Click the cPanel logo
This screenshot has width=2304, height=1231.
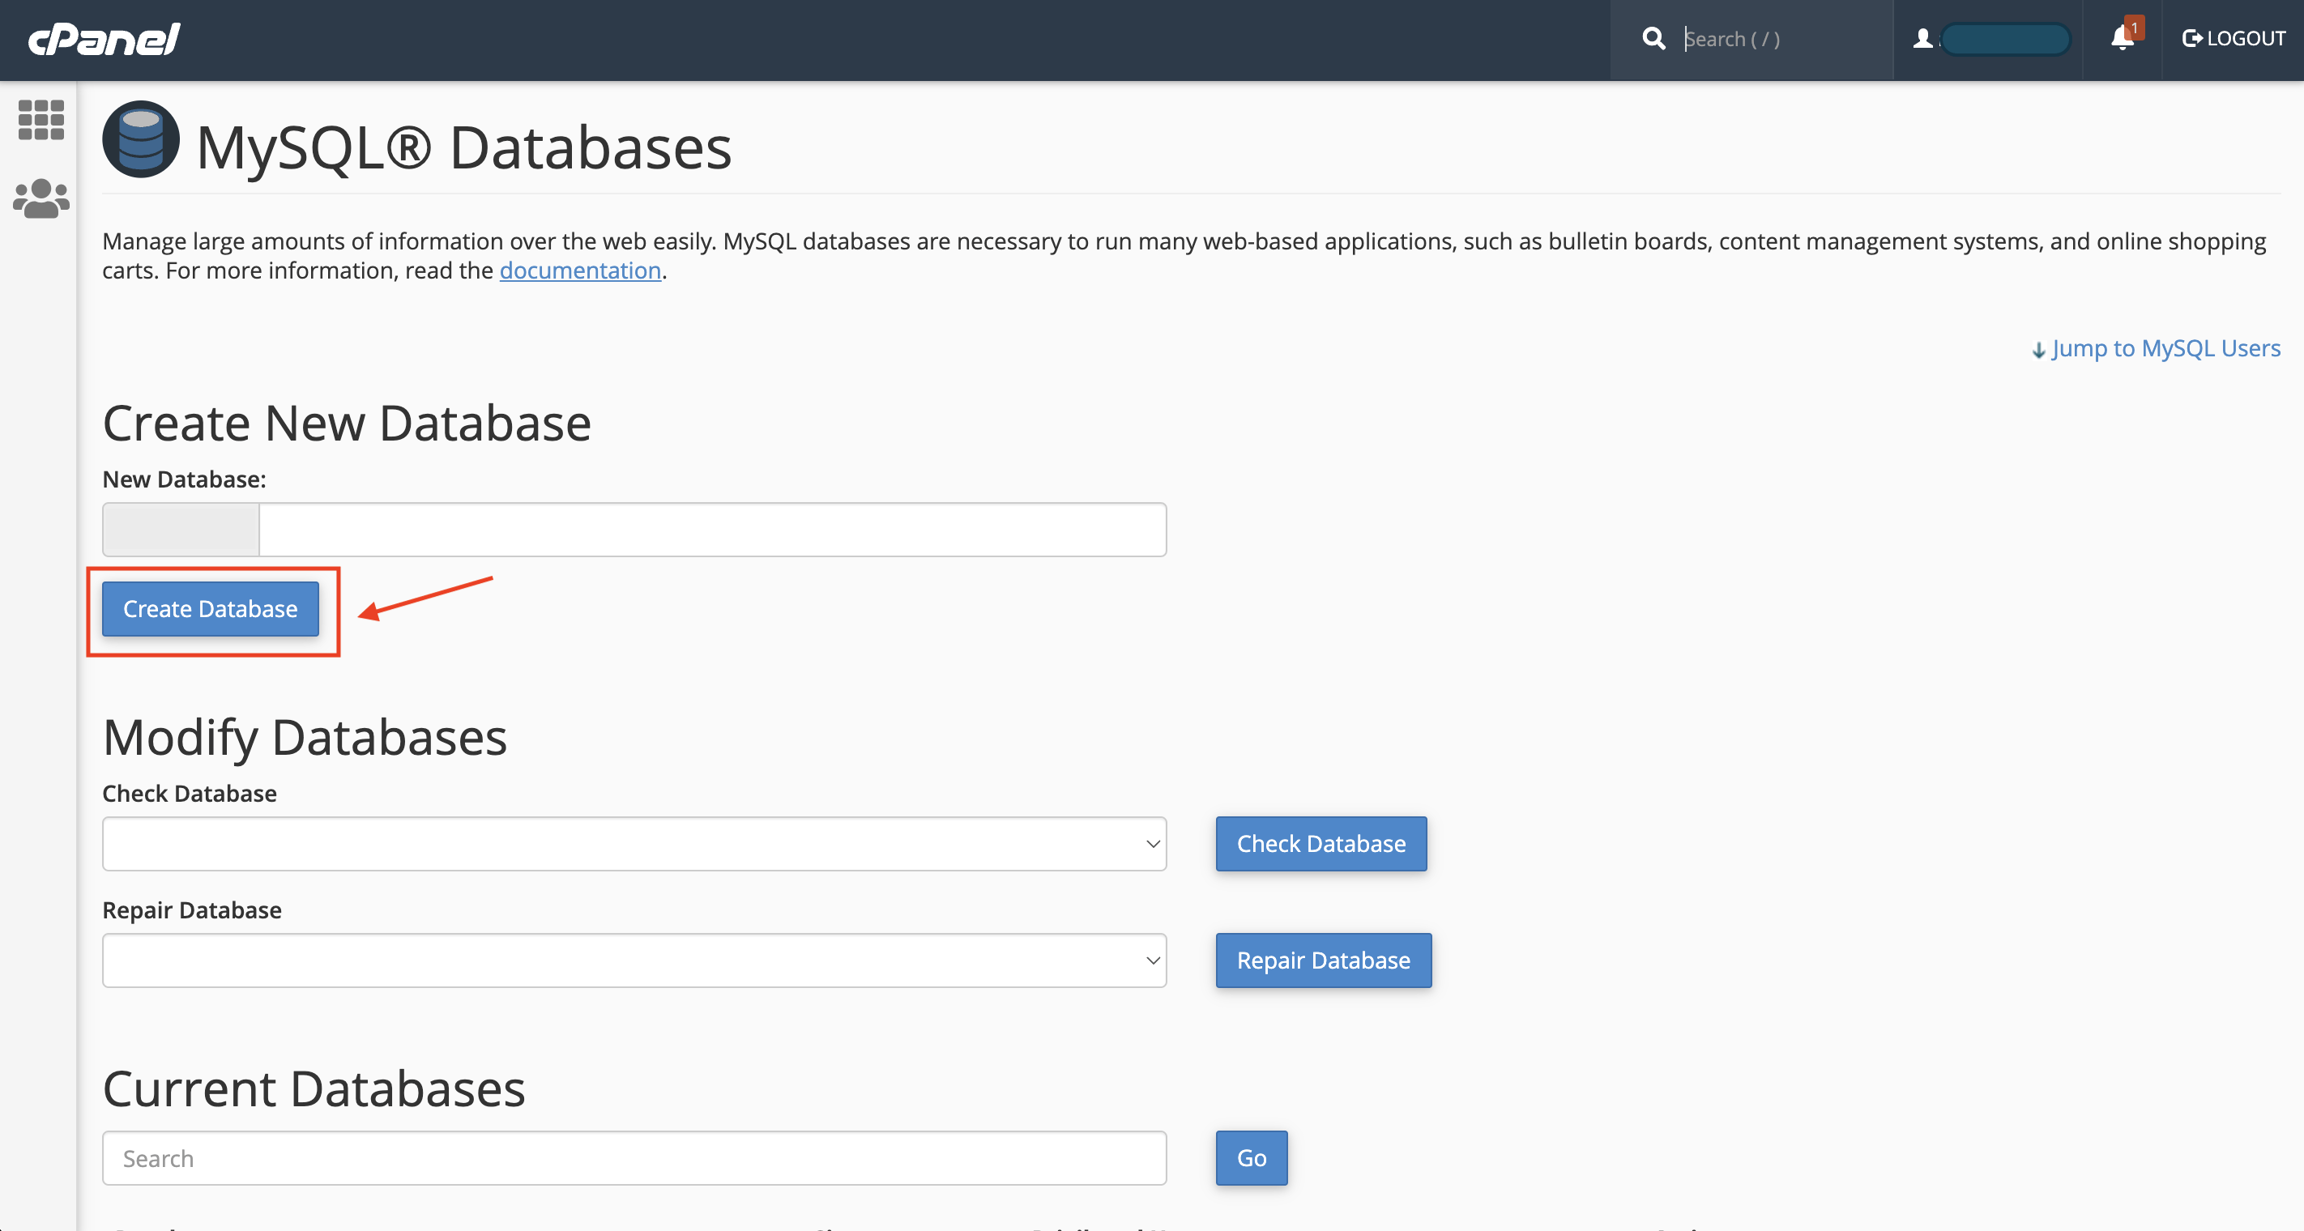[x=104, y=39]
